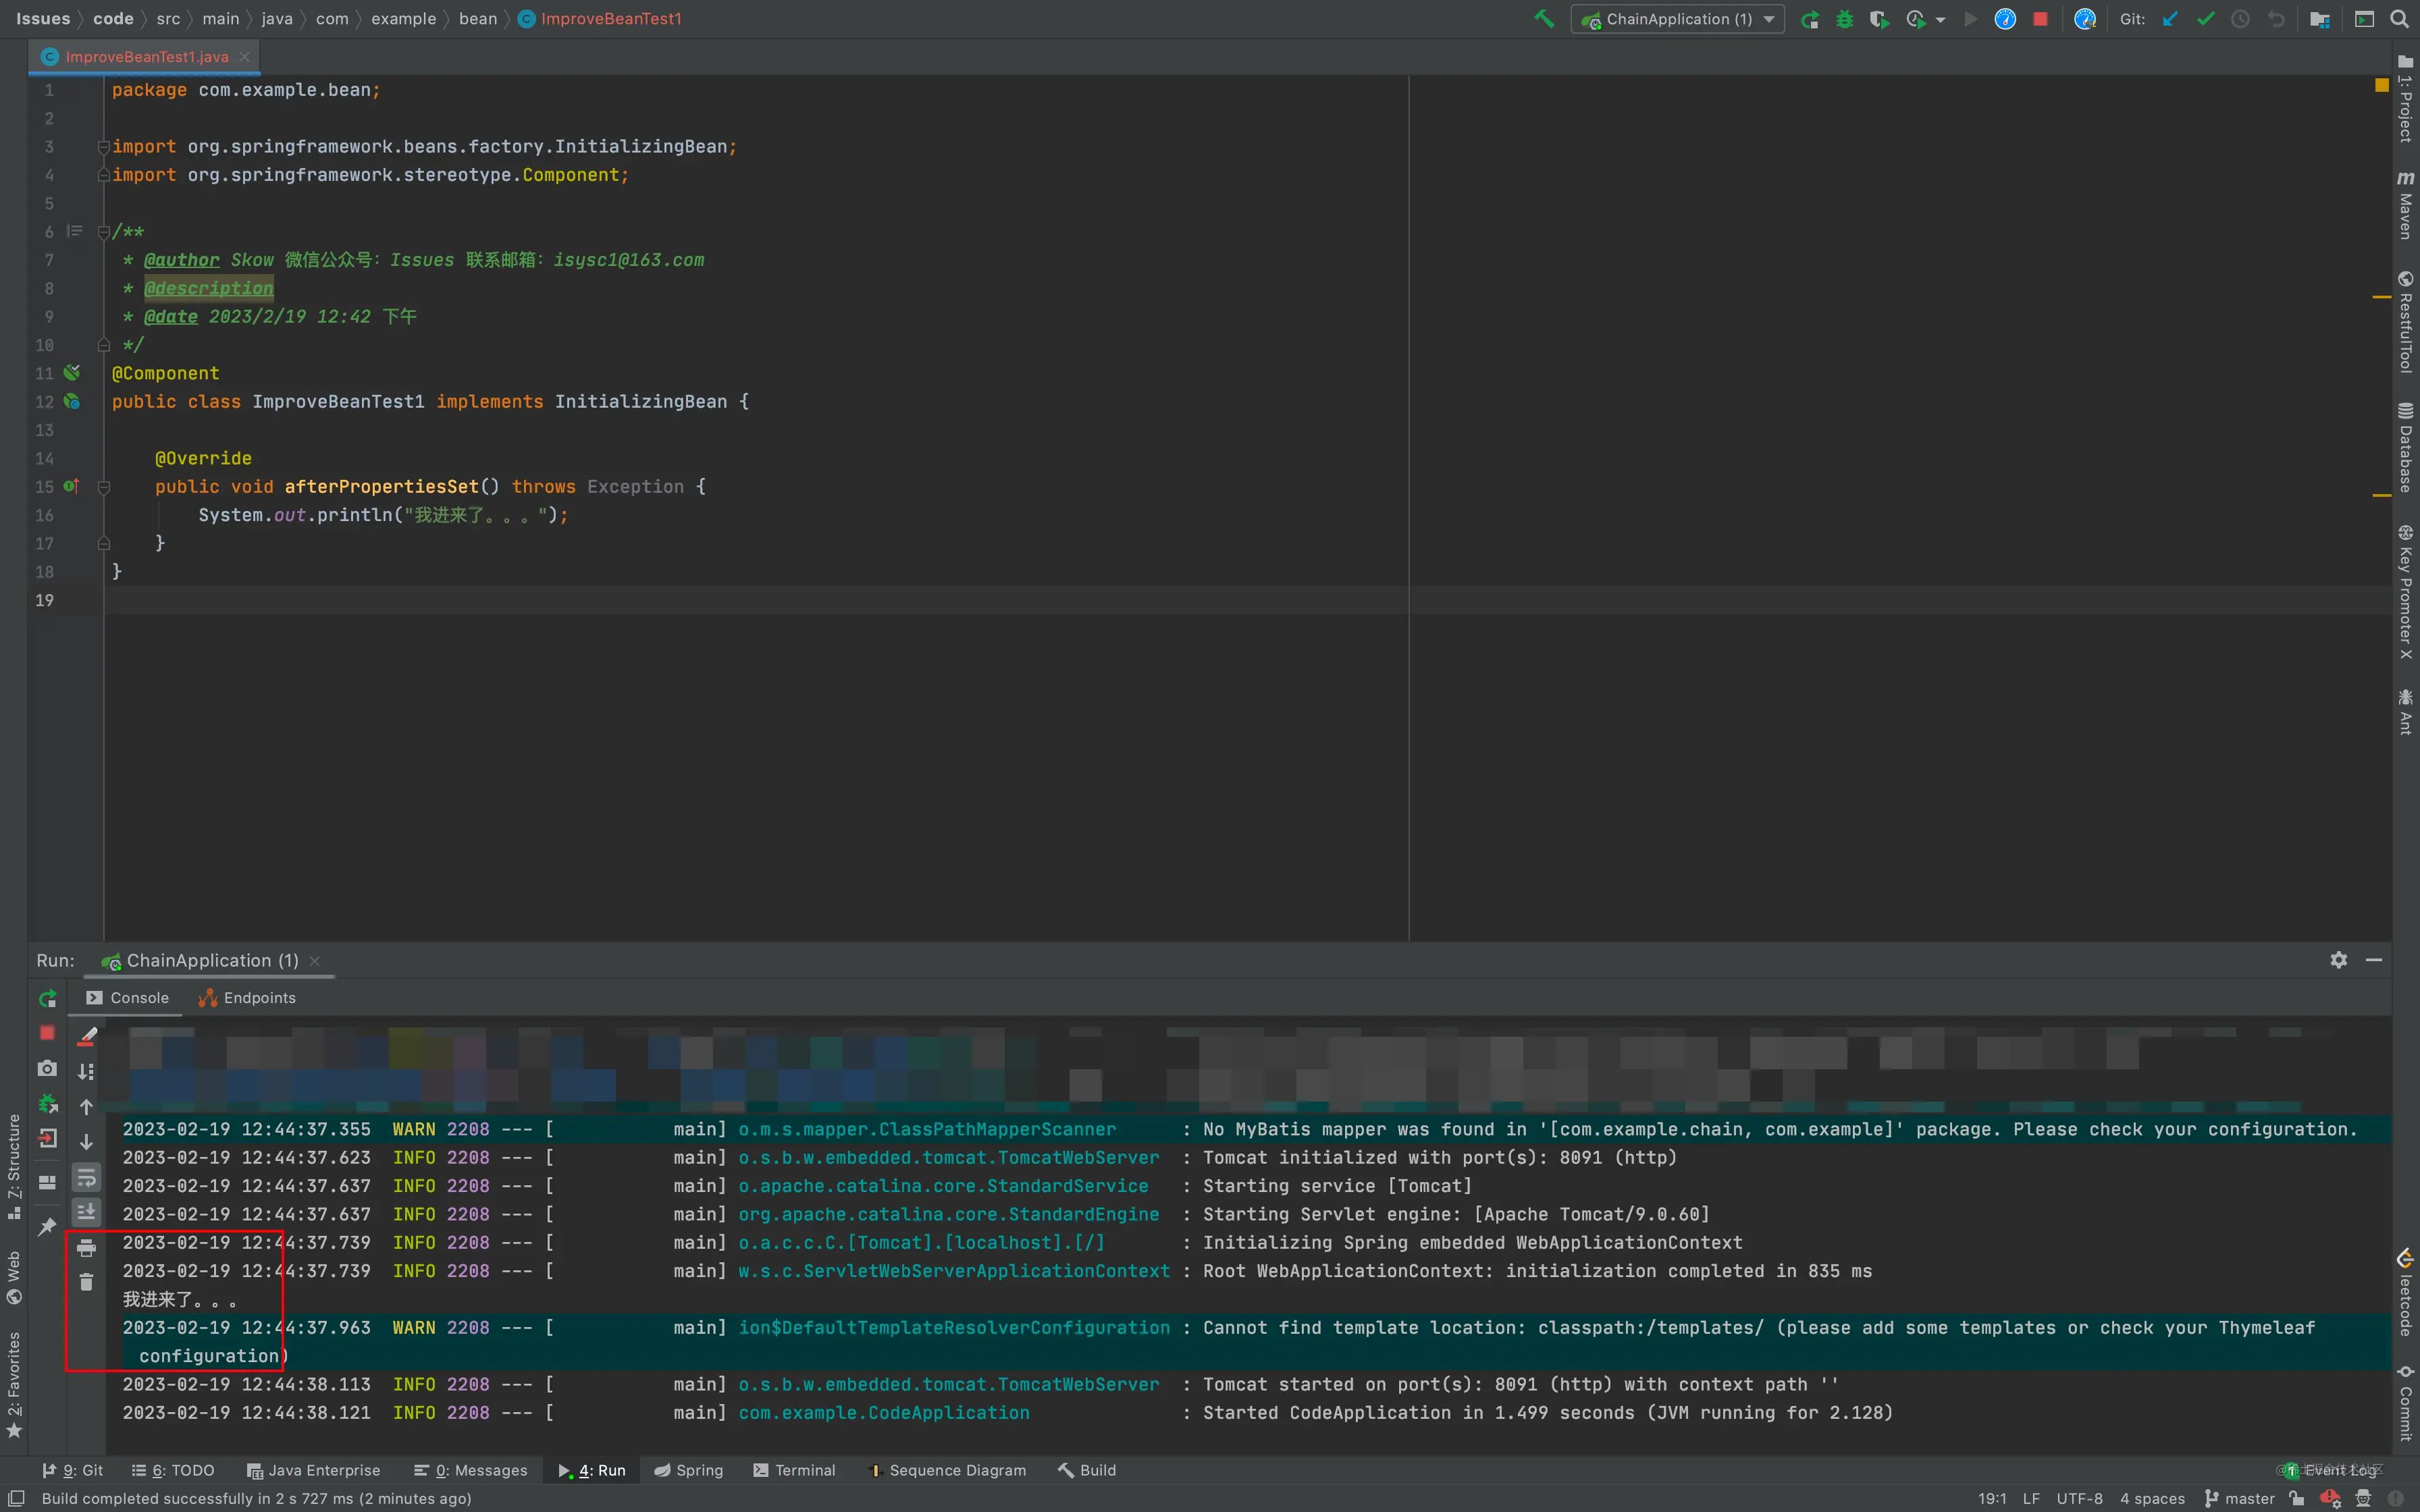Open the Database tool window tab
The height and width of the screenshot is (1512, 2420).
tap(2405, 448)
